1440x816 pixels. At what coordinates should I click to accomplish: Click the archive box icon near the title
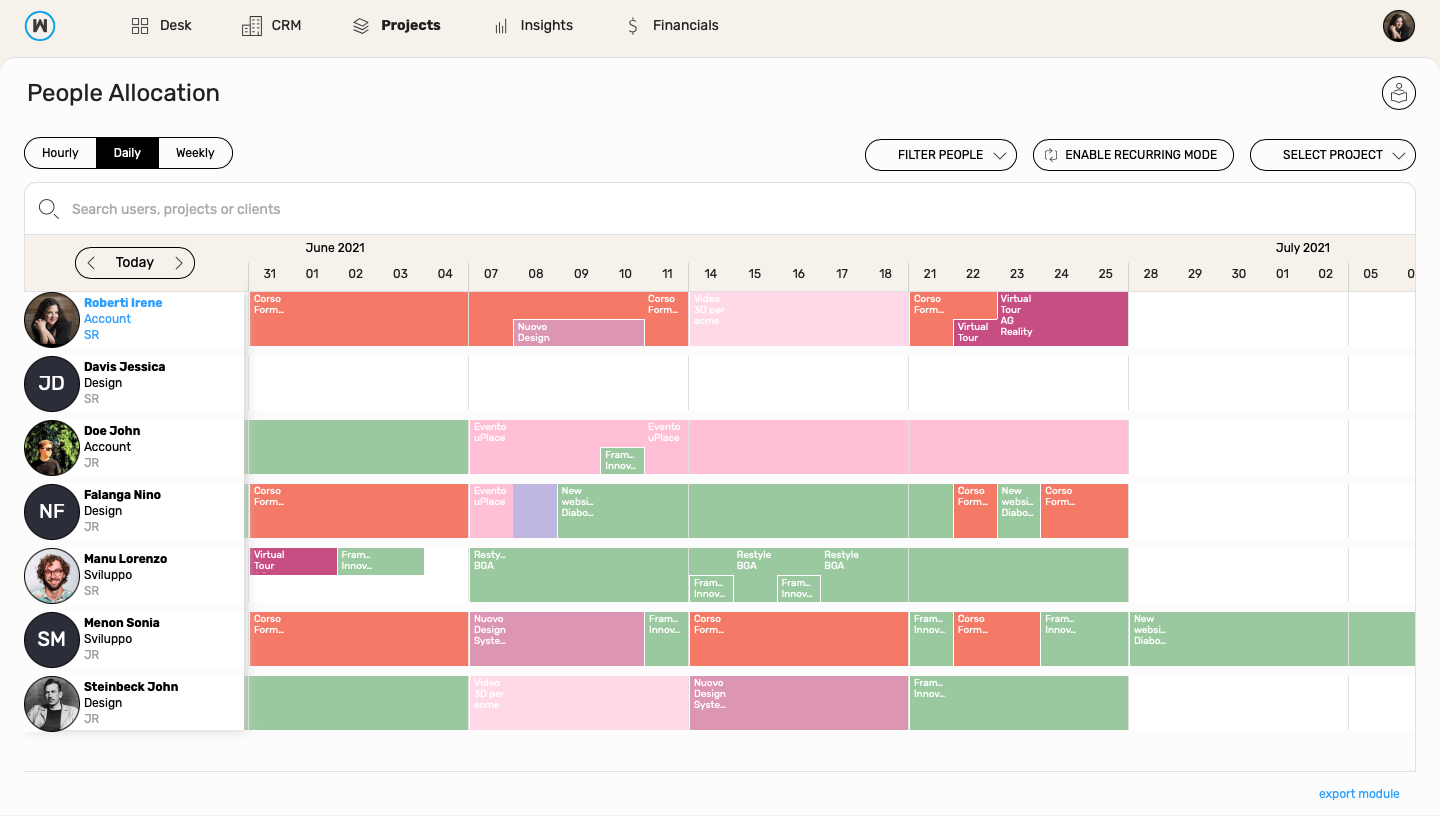pyautogui.click(x=1399, y=94)
